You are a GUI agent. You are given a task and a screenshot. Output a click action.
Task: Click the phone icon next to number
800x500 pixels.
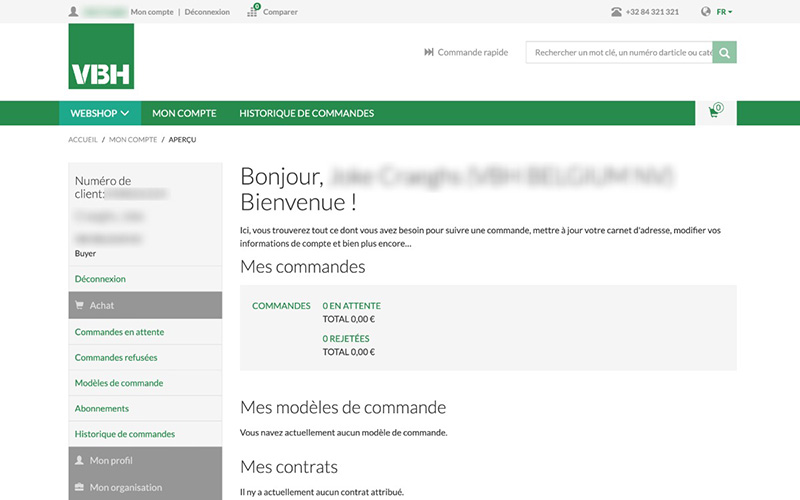point(616,12)
